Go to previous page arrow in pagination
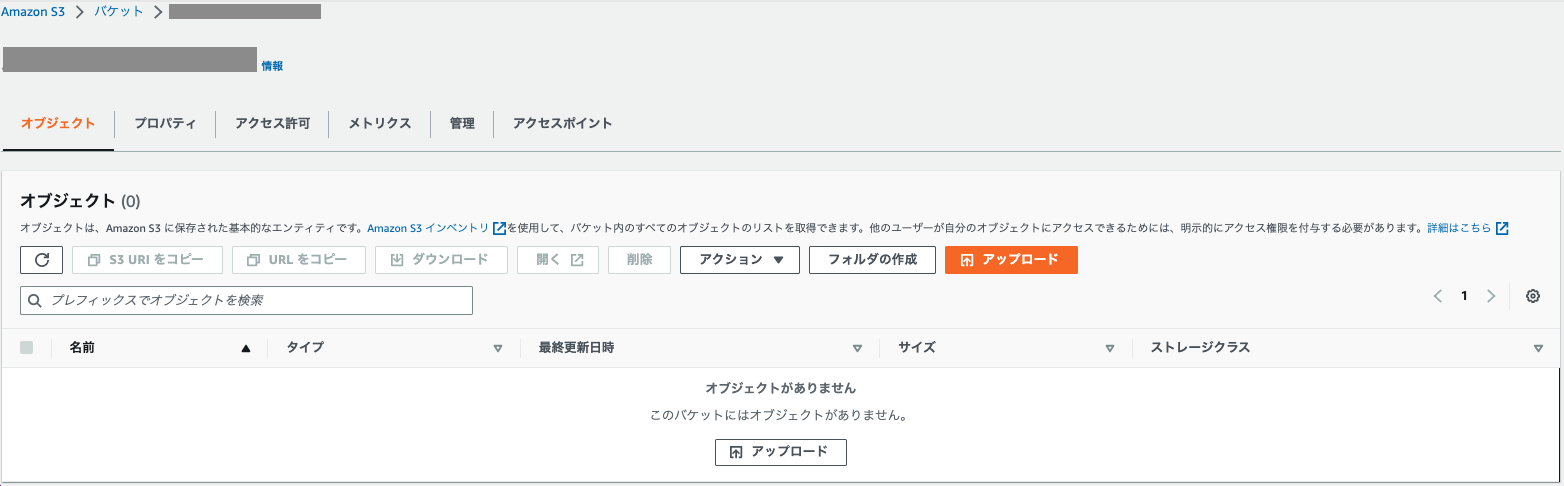Image resolution: width=1564 pixels, height=486 pixels. click(1438, 296)
